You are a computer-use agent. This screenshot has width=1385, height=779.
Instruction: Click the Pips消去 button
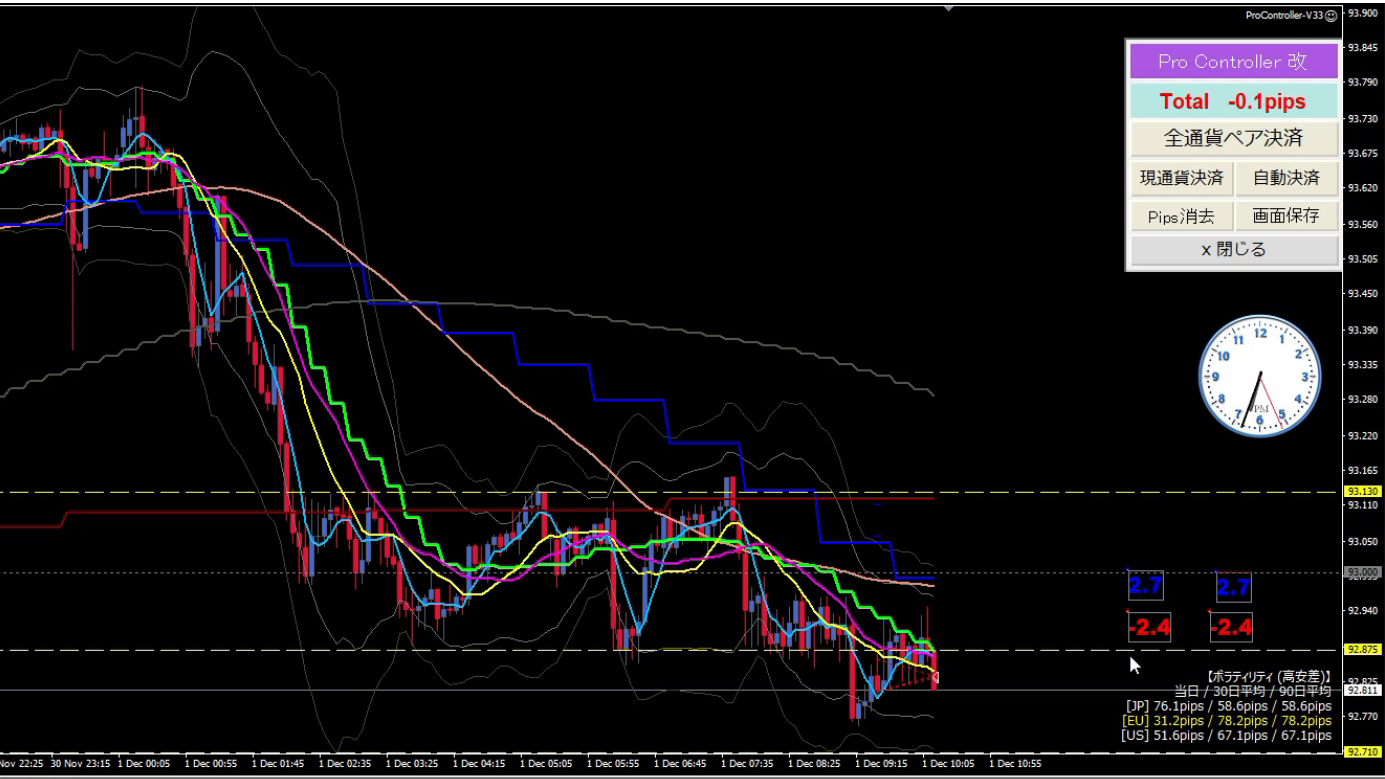click(x=1181, y=215)
